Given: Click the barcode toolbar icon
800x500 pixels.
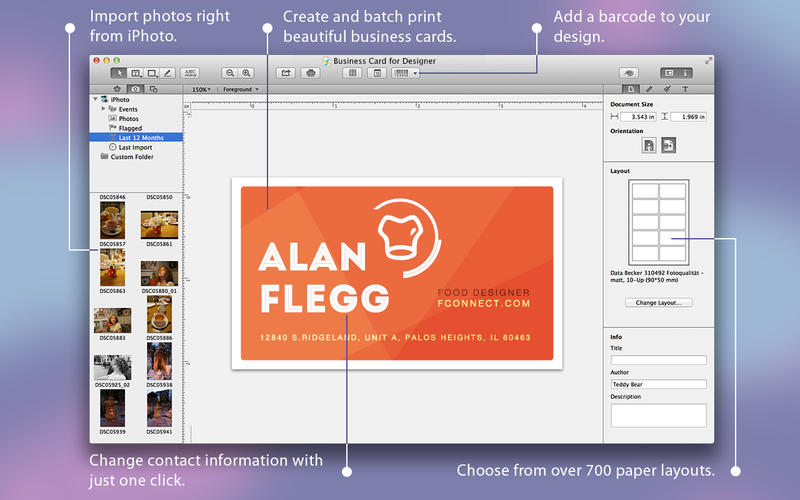Looking at the screenshot, I should pyautogui.click(x=402, y=73).
